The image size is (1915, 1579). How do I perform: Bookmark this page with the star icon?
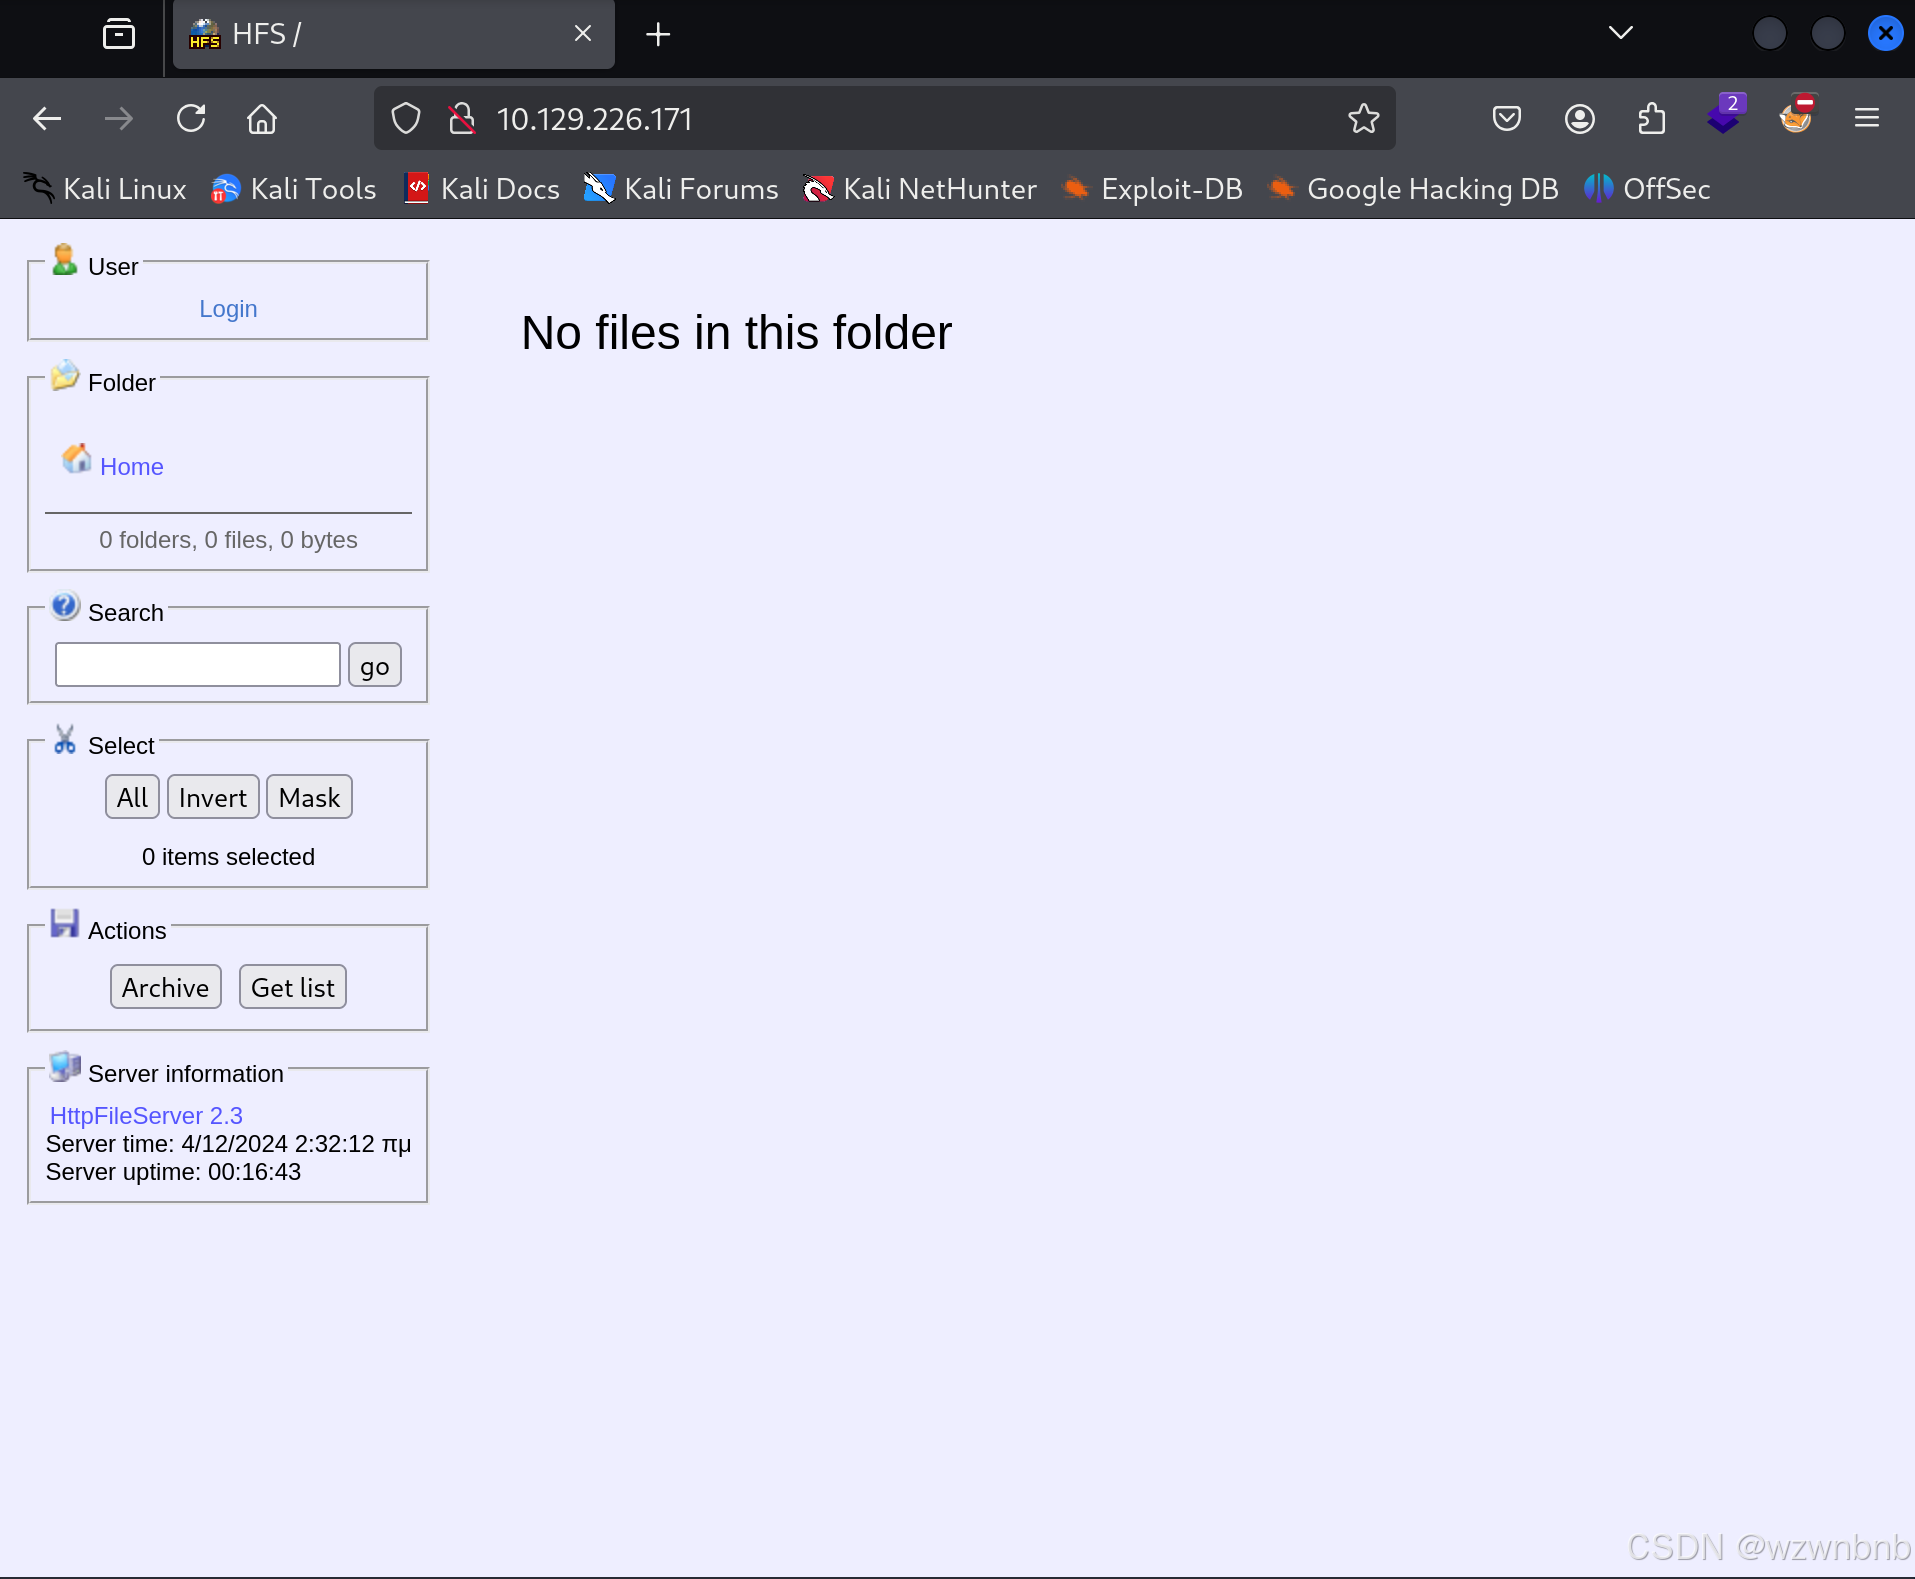(1362, 118)
